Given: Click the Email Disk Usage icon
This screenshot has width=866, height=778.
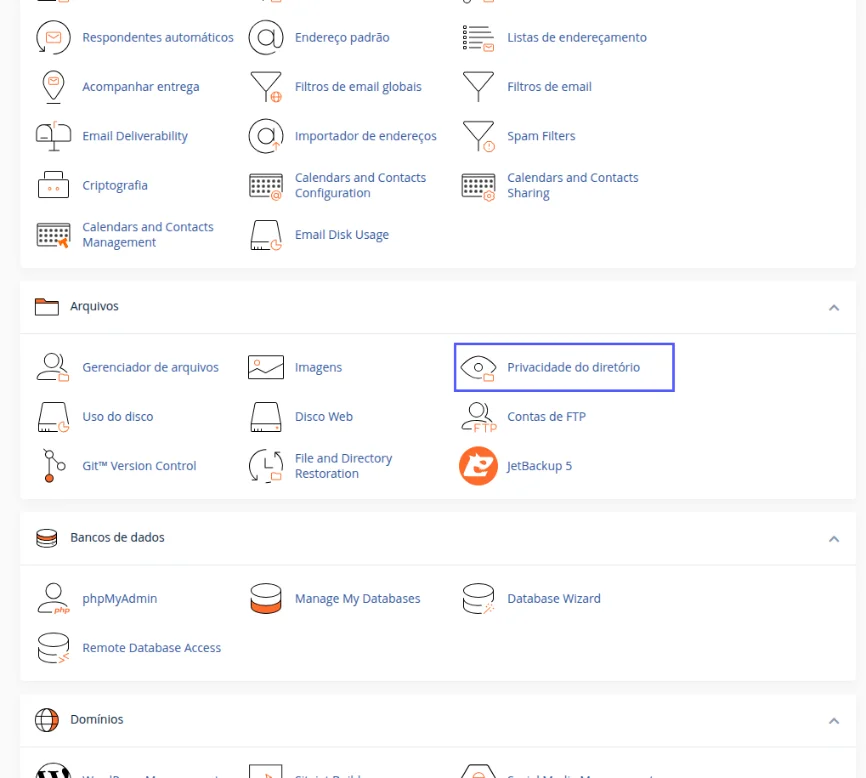Looking at the screenshot, I should tap(266, 235).
